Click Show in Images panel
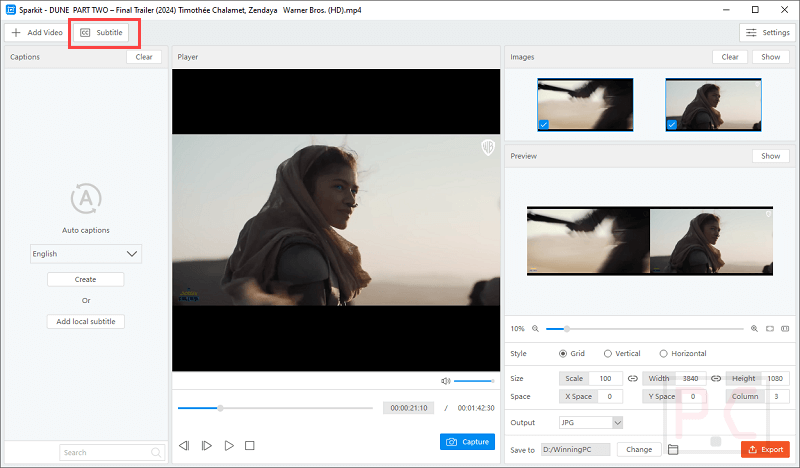This screenshot has height=468, width=800. (770, 57)
